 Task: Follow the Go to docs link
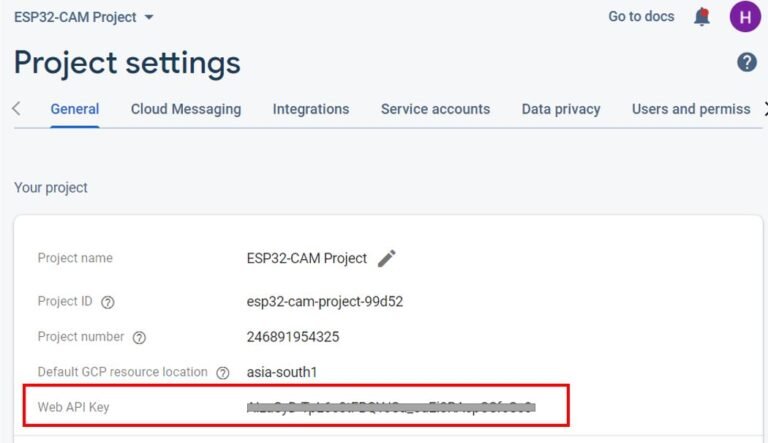[641, 17]
